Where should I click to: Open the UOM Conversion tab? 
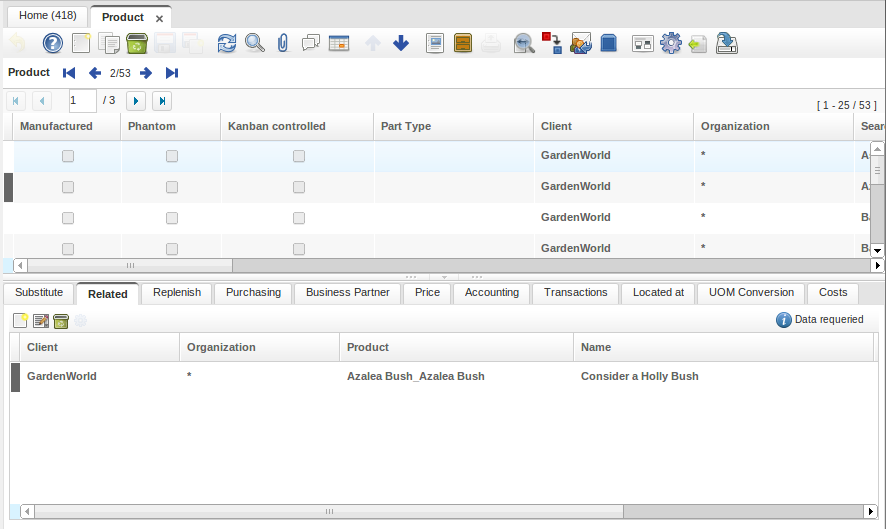[x=751, y=293]
